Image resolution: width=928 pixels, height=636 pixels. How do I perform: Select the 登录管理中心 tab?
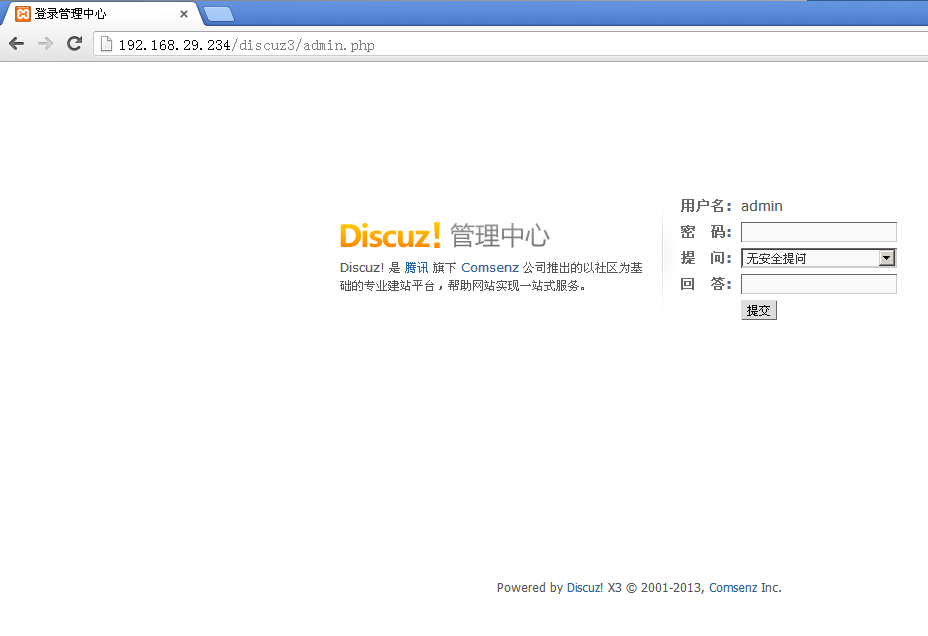click(x=101, y=14)
